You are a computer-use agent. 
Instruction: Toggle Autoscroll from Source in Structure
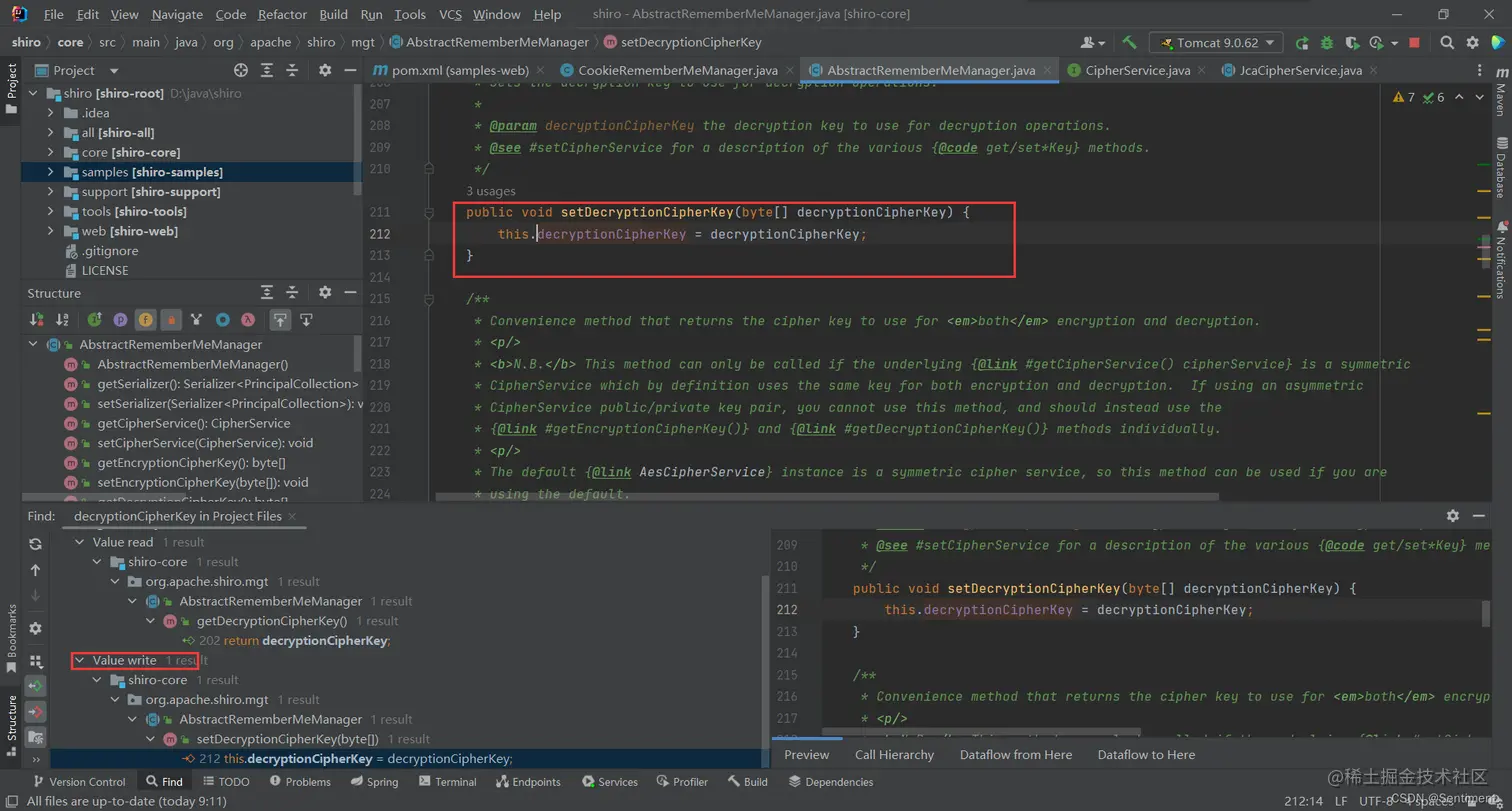click(306, 320)
